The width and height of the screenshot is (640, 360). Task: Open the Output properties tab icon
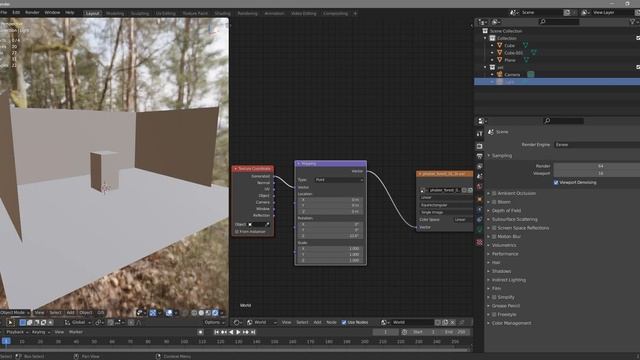tap(480, 156)
